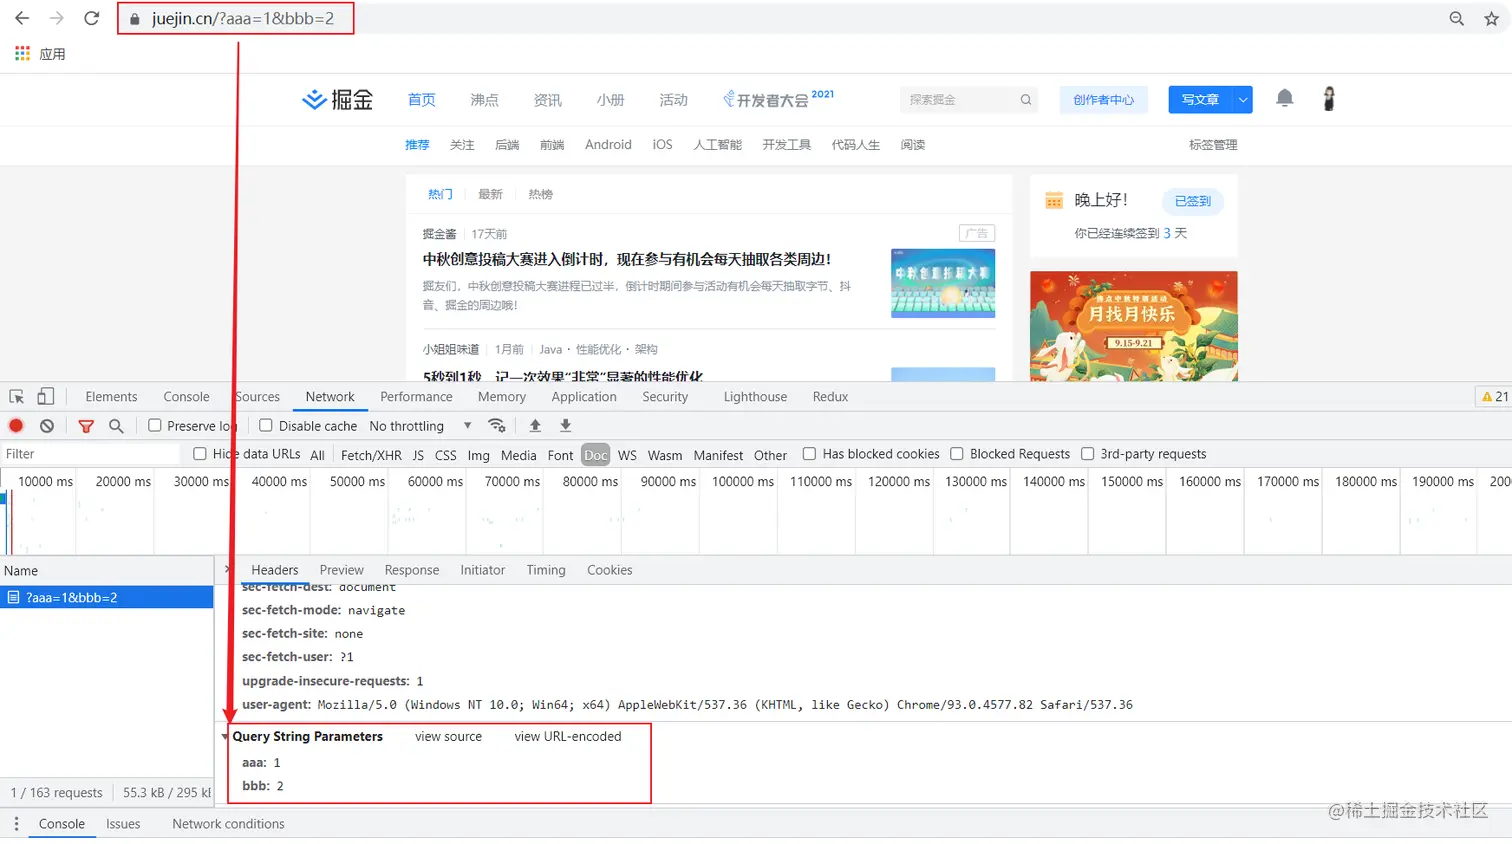The height and width of the screenshot is (844, 1512).
Task: Open the Timing tab of the request
Action: (x=546, y=570)
